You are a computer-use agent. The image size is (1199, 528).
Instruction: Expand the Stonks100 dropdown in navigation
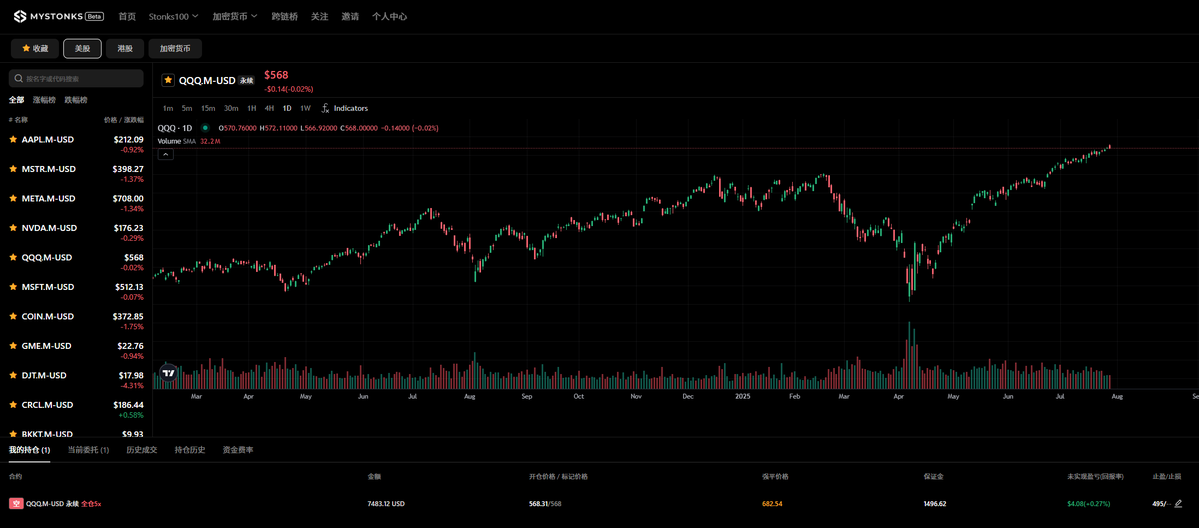tap(174, 16)
